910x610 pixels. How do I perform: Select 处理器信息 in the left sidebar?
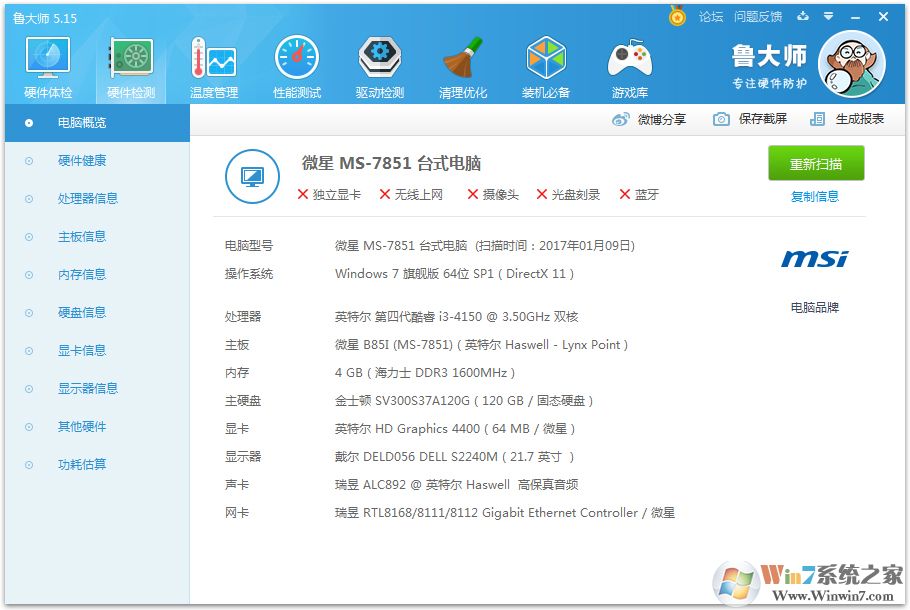88,199
